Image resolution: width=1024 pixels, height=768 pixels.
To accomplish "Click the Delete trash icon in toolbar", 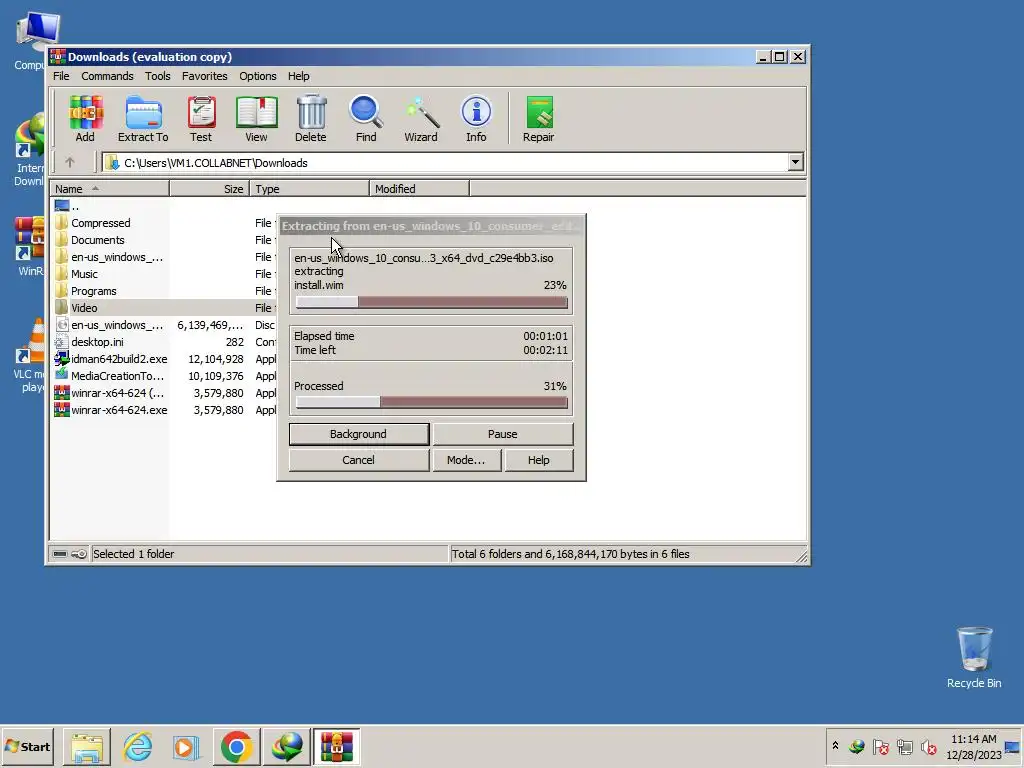I will coord(311,119).
